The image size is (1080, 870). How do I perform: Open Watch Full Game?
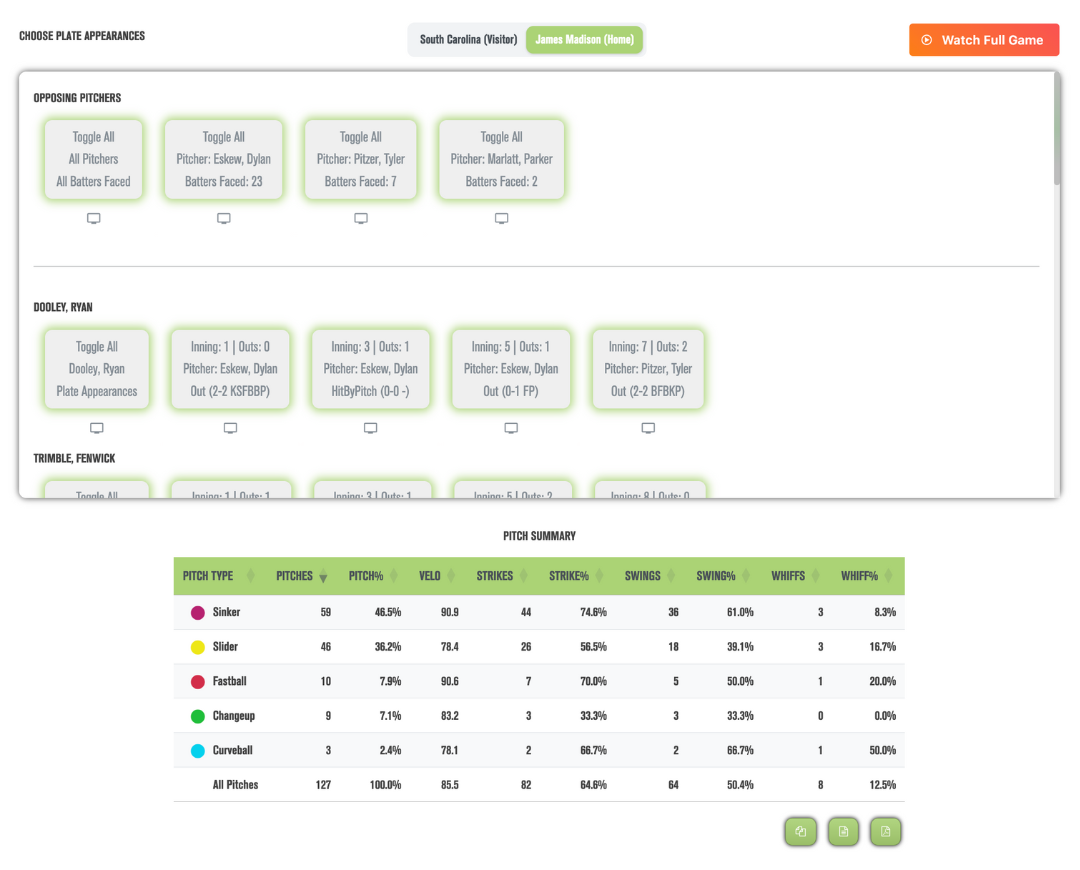point(984,40)
